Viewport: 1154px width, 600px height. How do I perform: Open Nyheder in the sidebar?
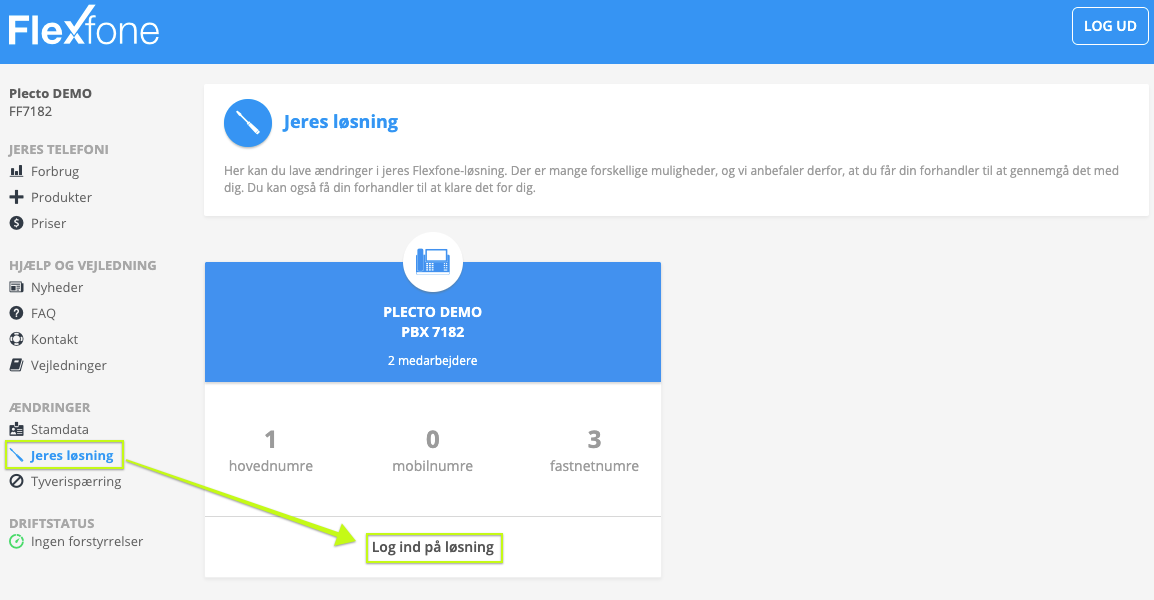point(57,287)
